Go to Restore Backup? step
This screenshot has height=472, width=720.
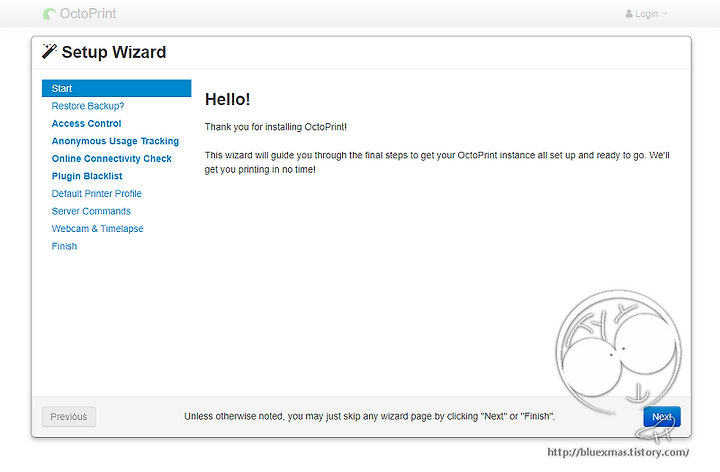[x=88, y=106]
